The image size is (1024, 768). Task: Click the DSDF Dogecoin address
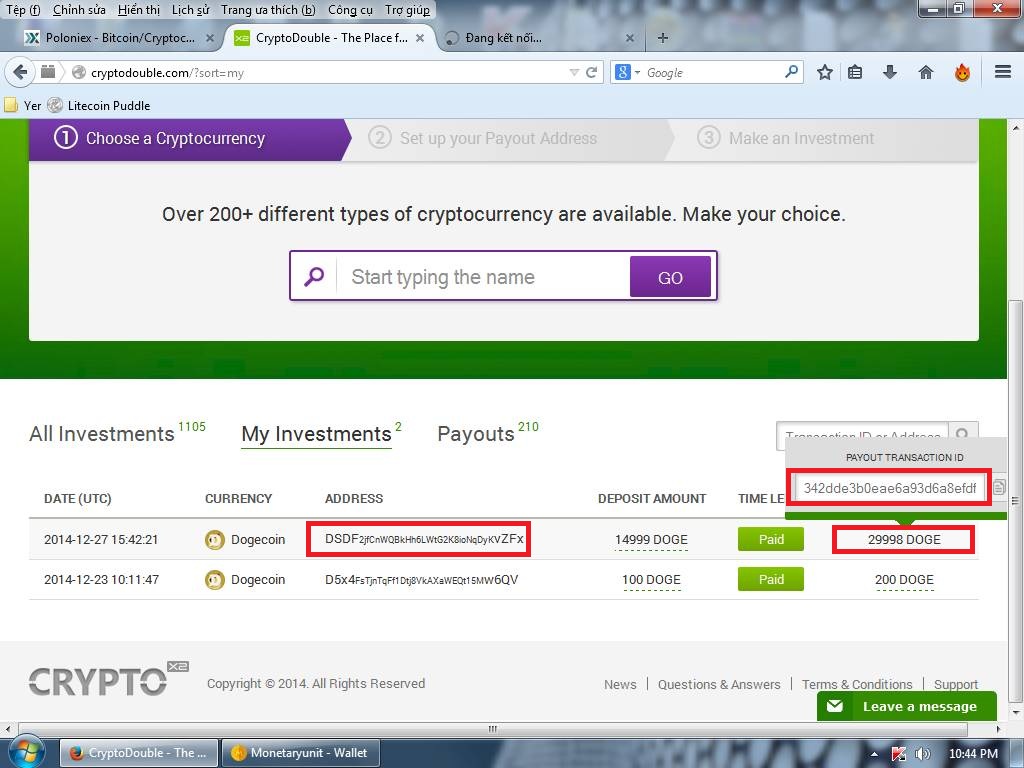click(x=424, y=539)
